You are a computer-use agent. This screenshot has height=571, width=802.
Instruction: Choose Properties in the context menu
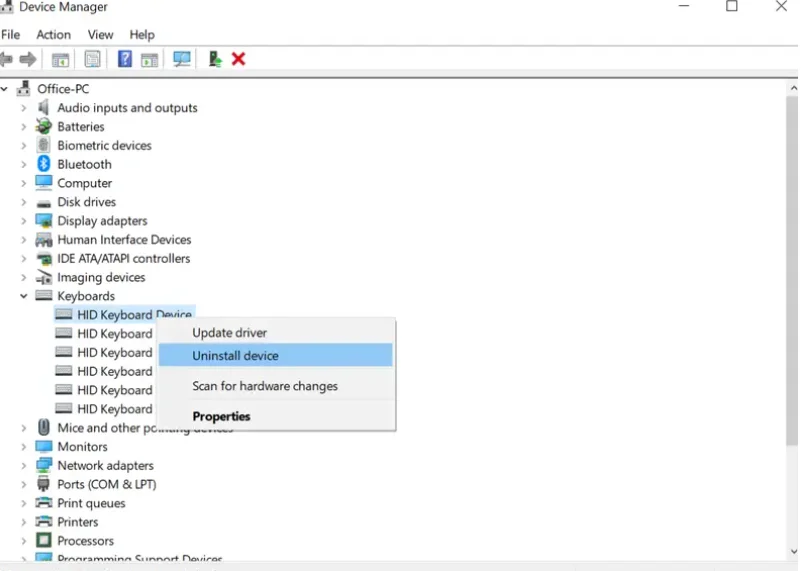click(221, 416)
